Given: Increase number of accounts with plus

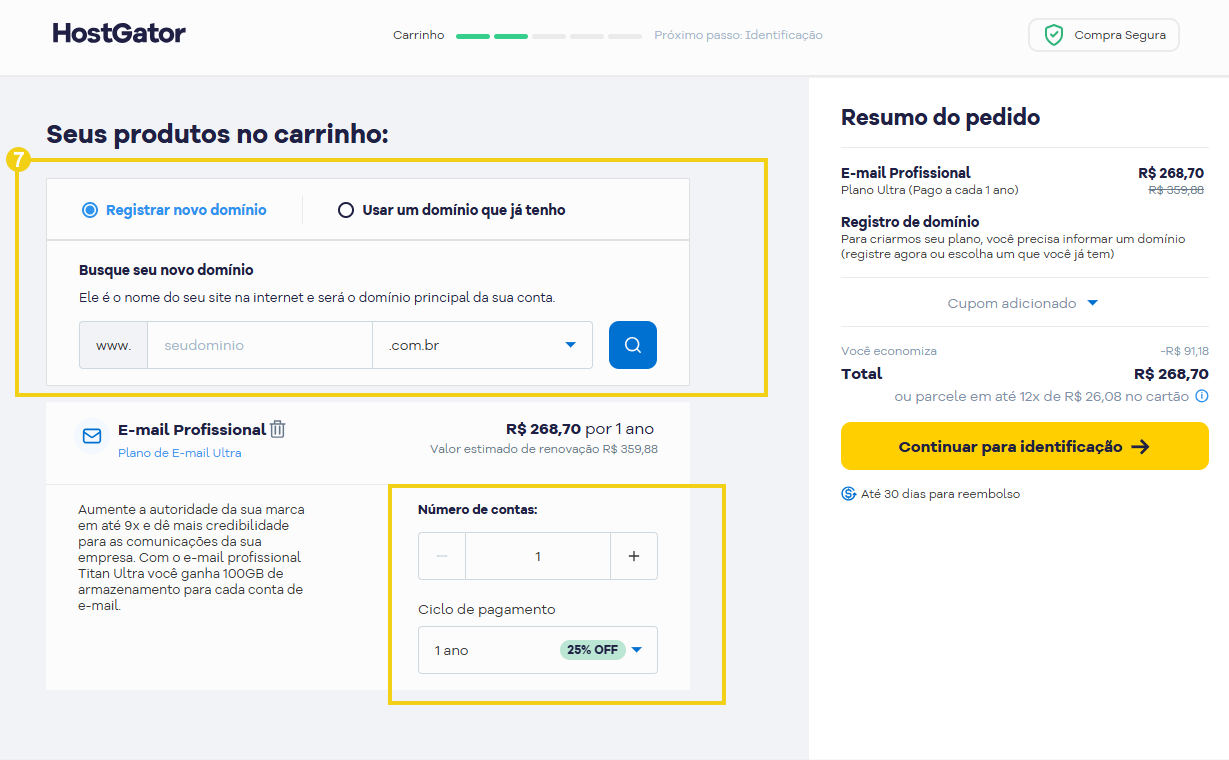Looking at the screenshot, I should click(x=634, y=556).
